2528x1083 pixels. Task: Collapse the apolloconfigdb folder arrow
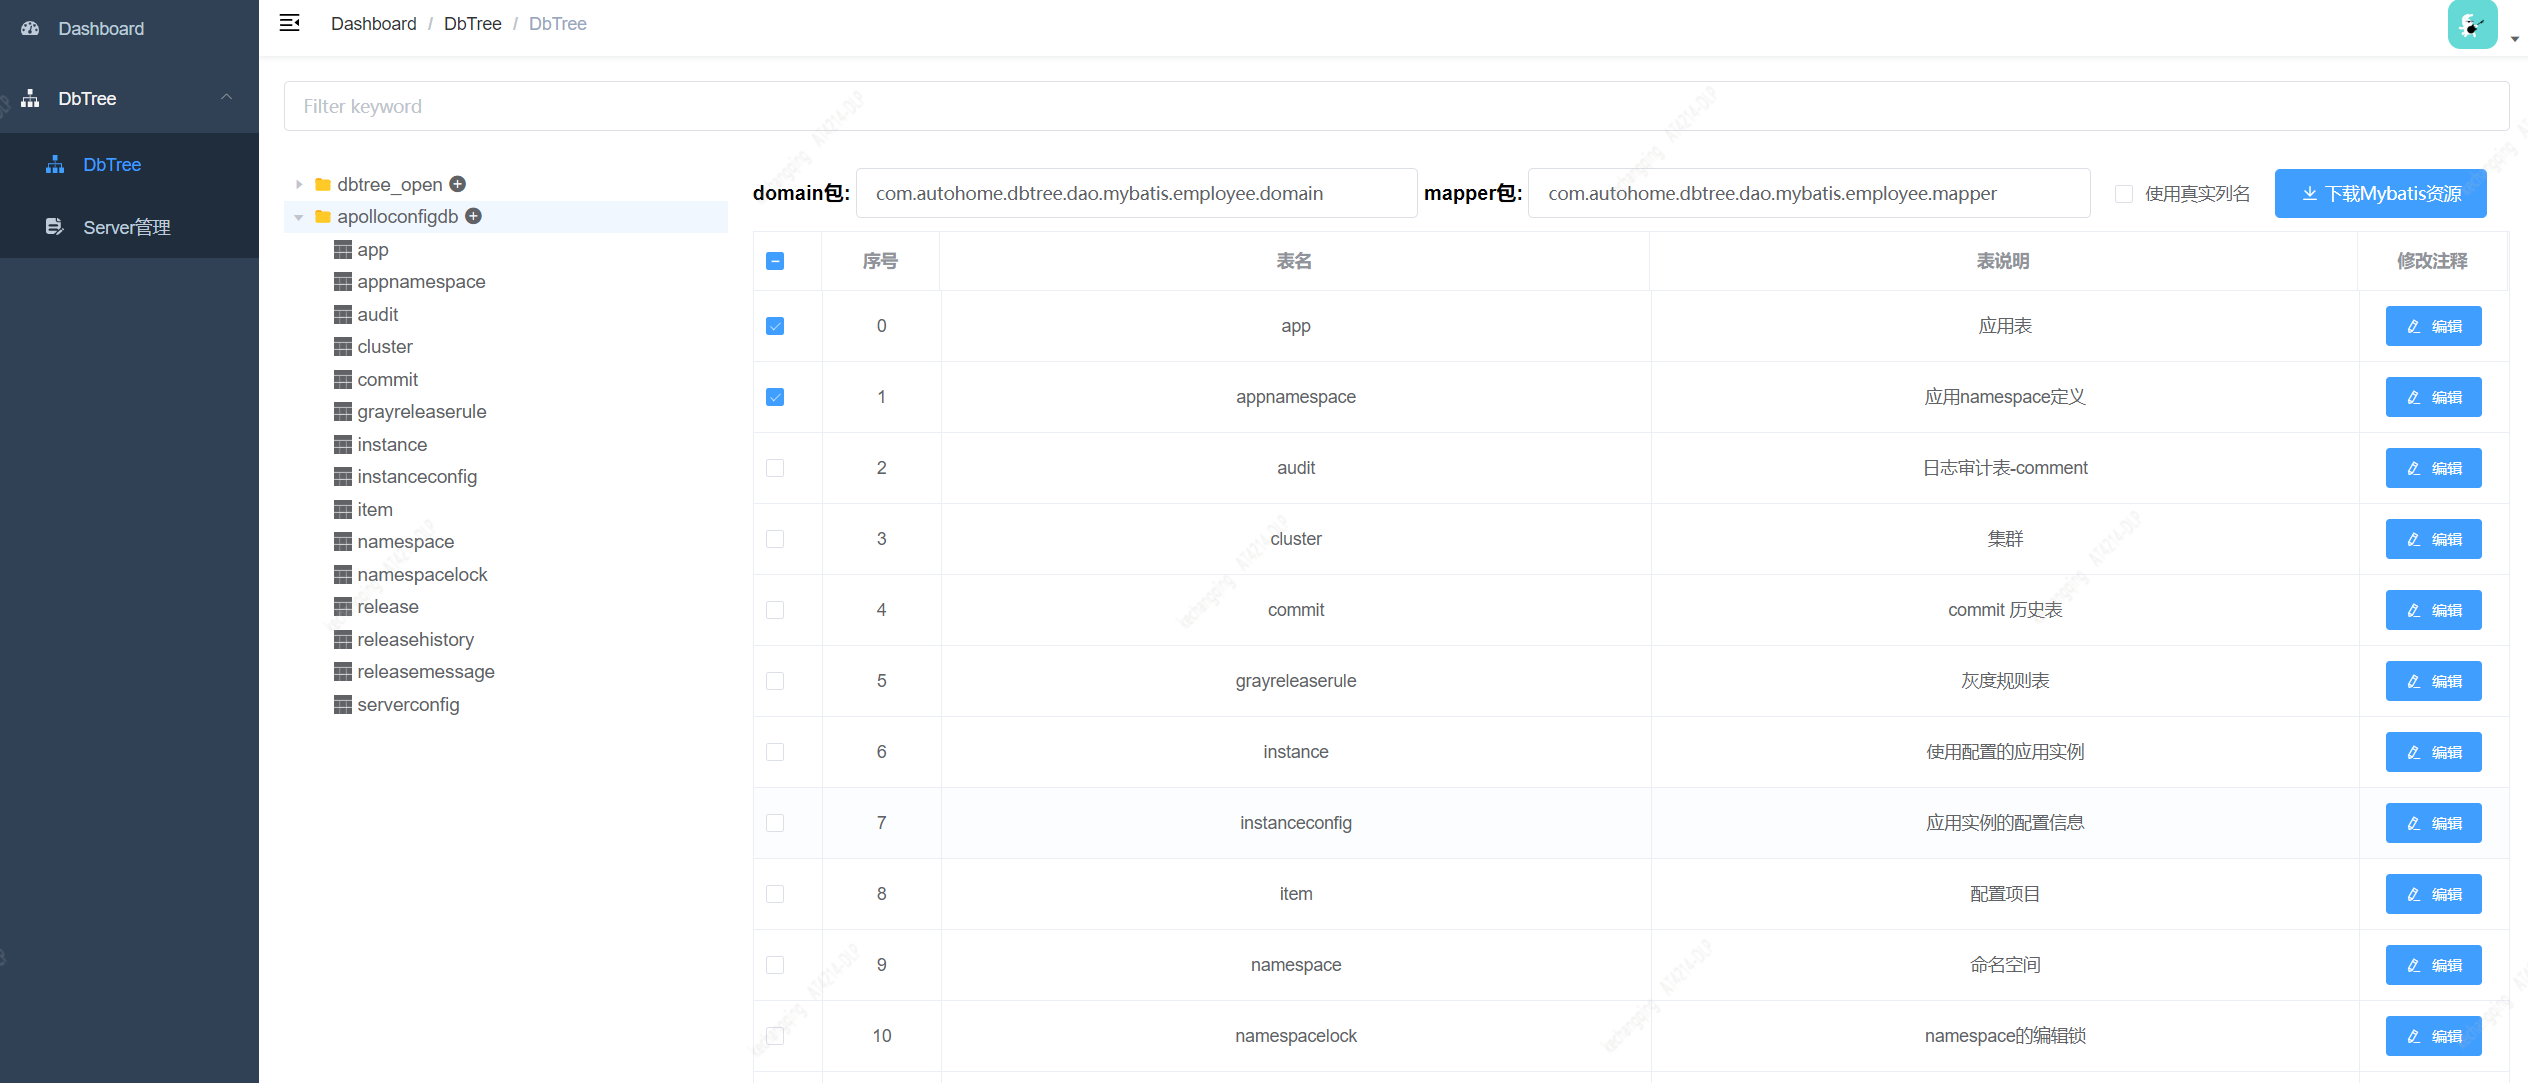pos(298,217)
